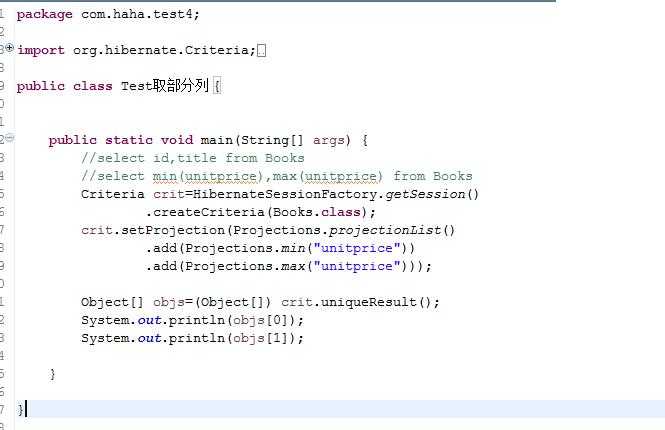
Task: Click 'HibernateSessionFactory' class reference
Action: click(x=285, y=194)
